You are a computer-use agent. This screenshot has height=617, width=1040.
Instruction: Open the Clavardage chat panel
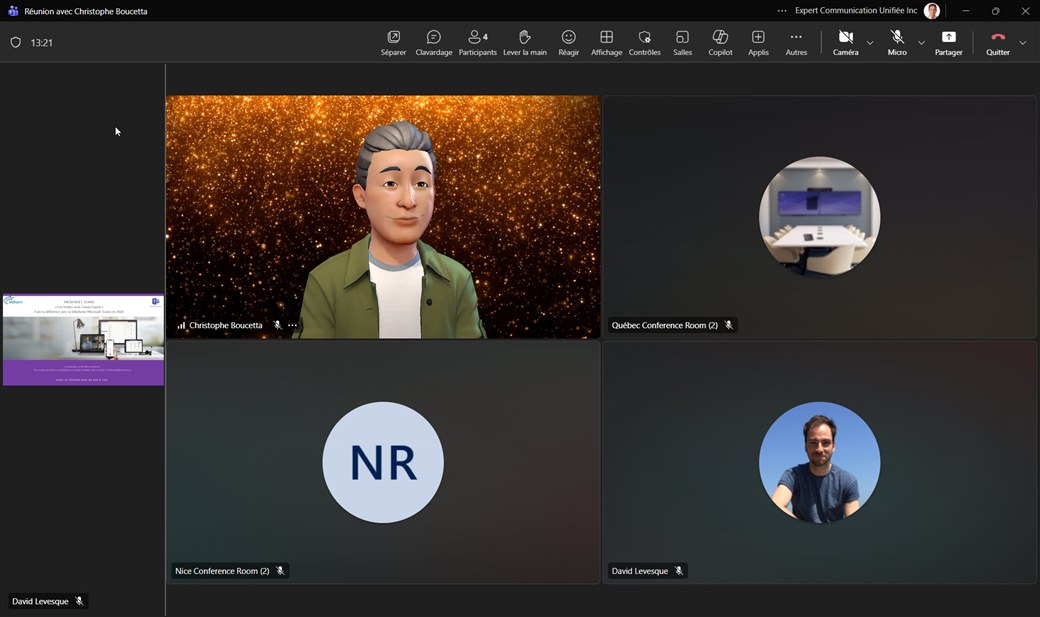click(x=433, y=43)
